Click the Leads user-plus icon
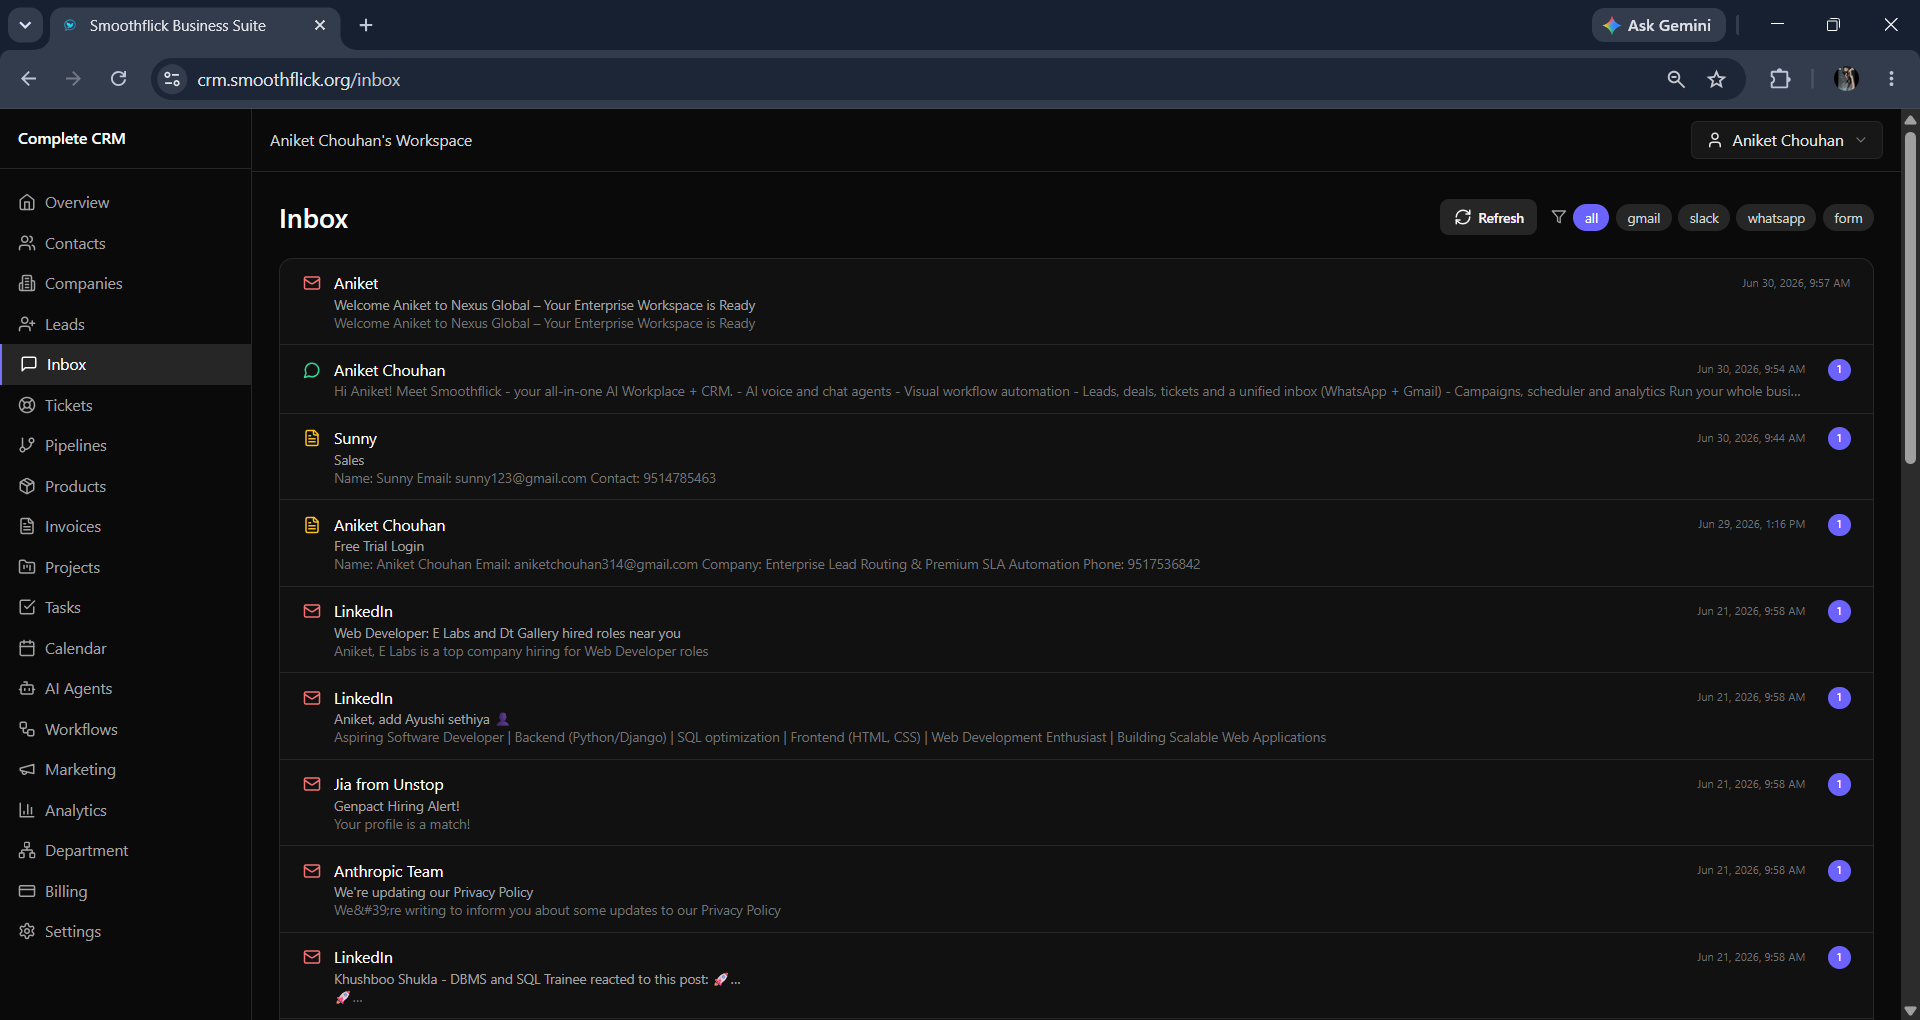Viewport: 1920px width, 1020px height. point(27,324)
